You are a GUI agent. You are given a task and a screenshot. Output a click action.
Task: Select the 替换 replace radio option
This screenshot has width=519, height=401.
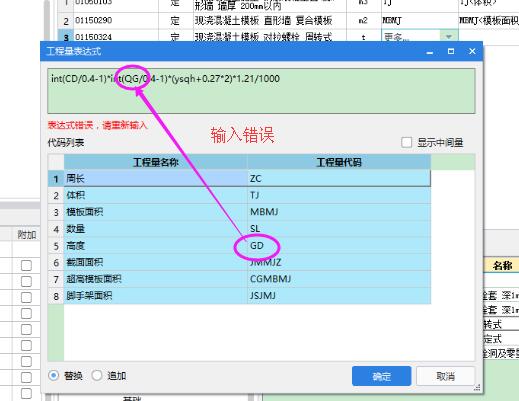click(54, 376)
